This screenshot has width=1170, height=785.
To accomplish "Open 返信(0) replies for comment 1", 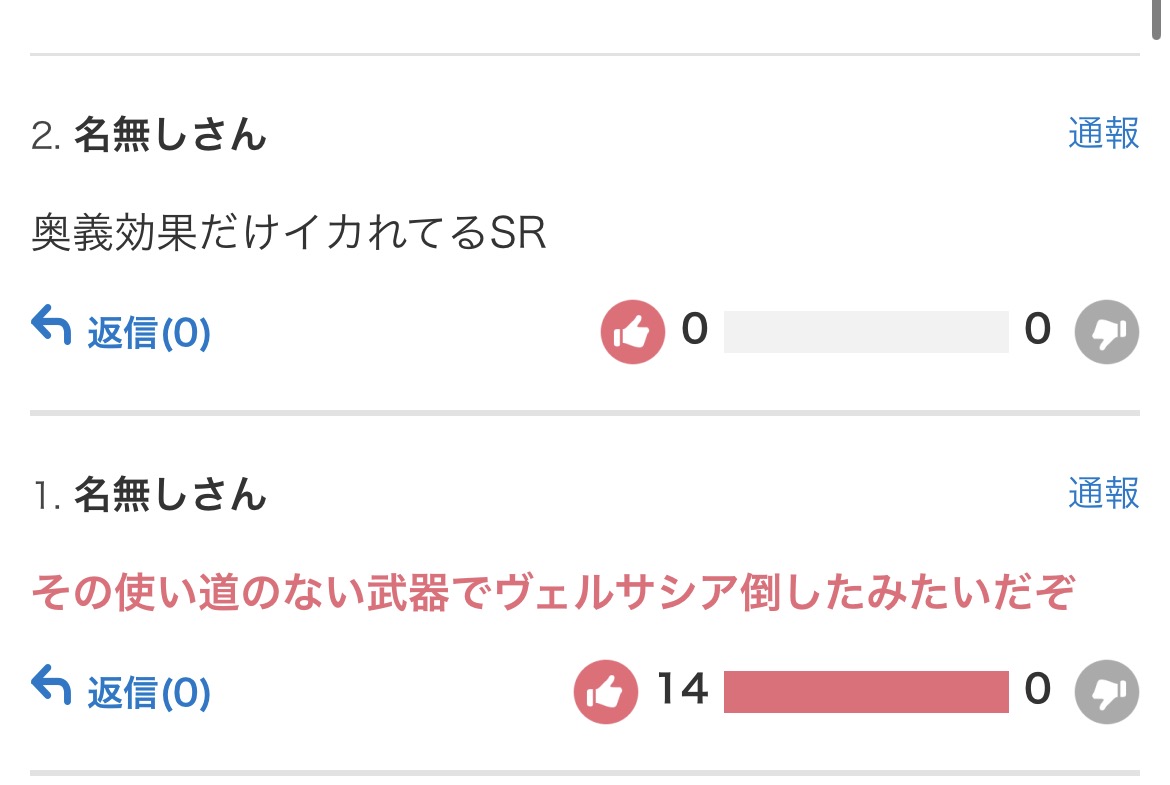I will click(148, 692).
